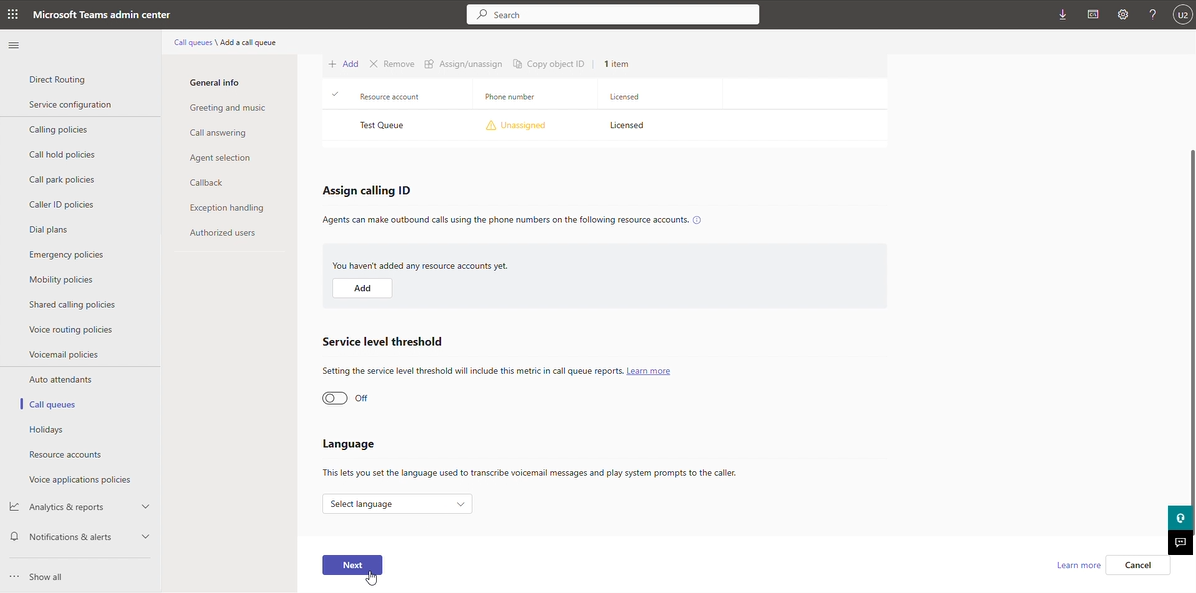1196x593 pixels.
Task: Click Notifications & alerts bell icon
Action: (x=14, y=537)
